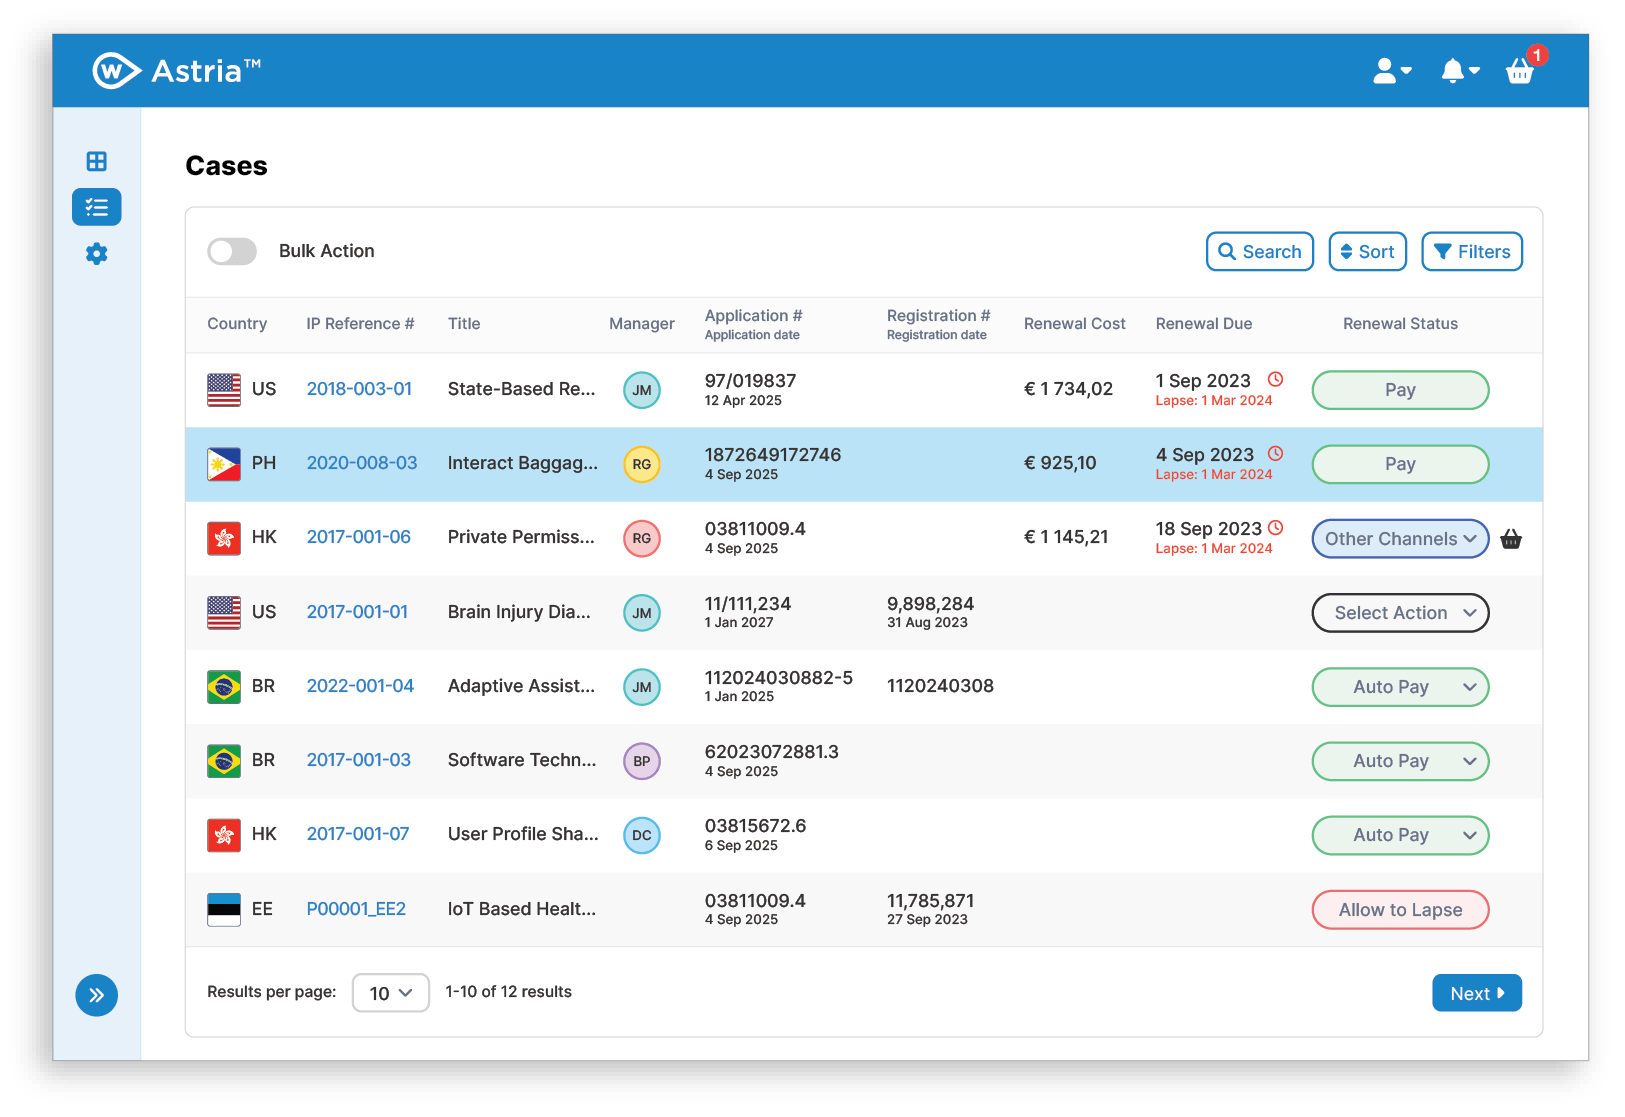The width and height of the screenshot is (1625, 1117).
Task: Click the Search button
Action: 1260,252
